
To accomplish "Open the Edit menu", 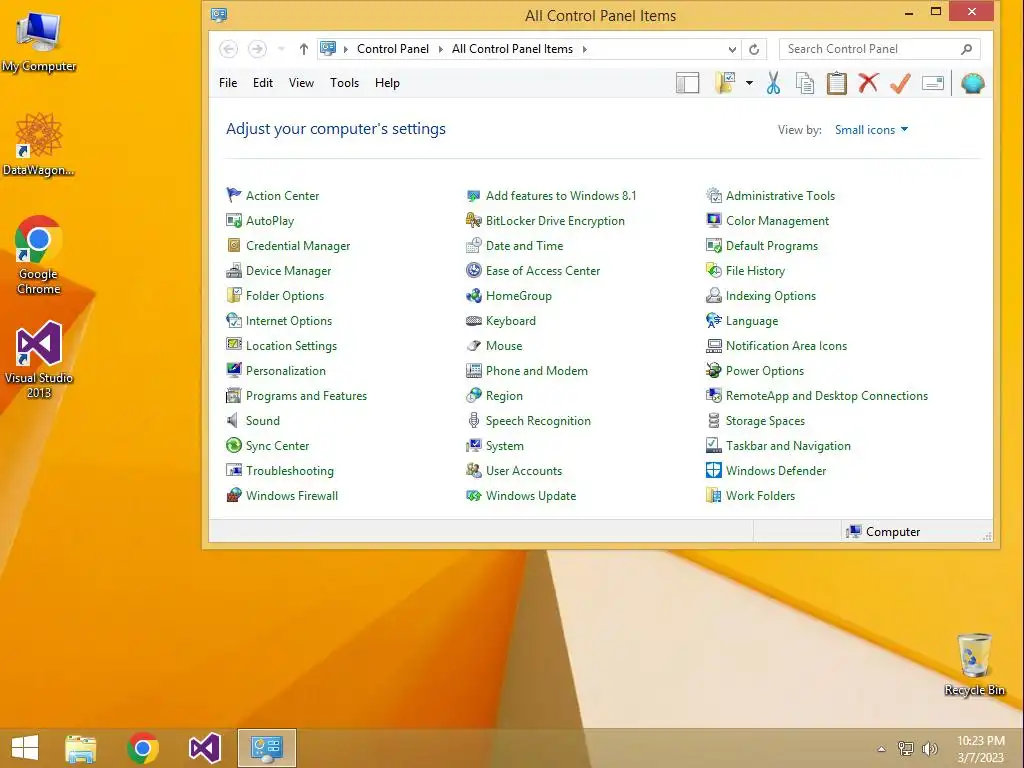I will point(263,83).
